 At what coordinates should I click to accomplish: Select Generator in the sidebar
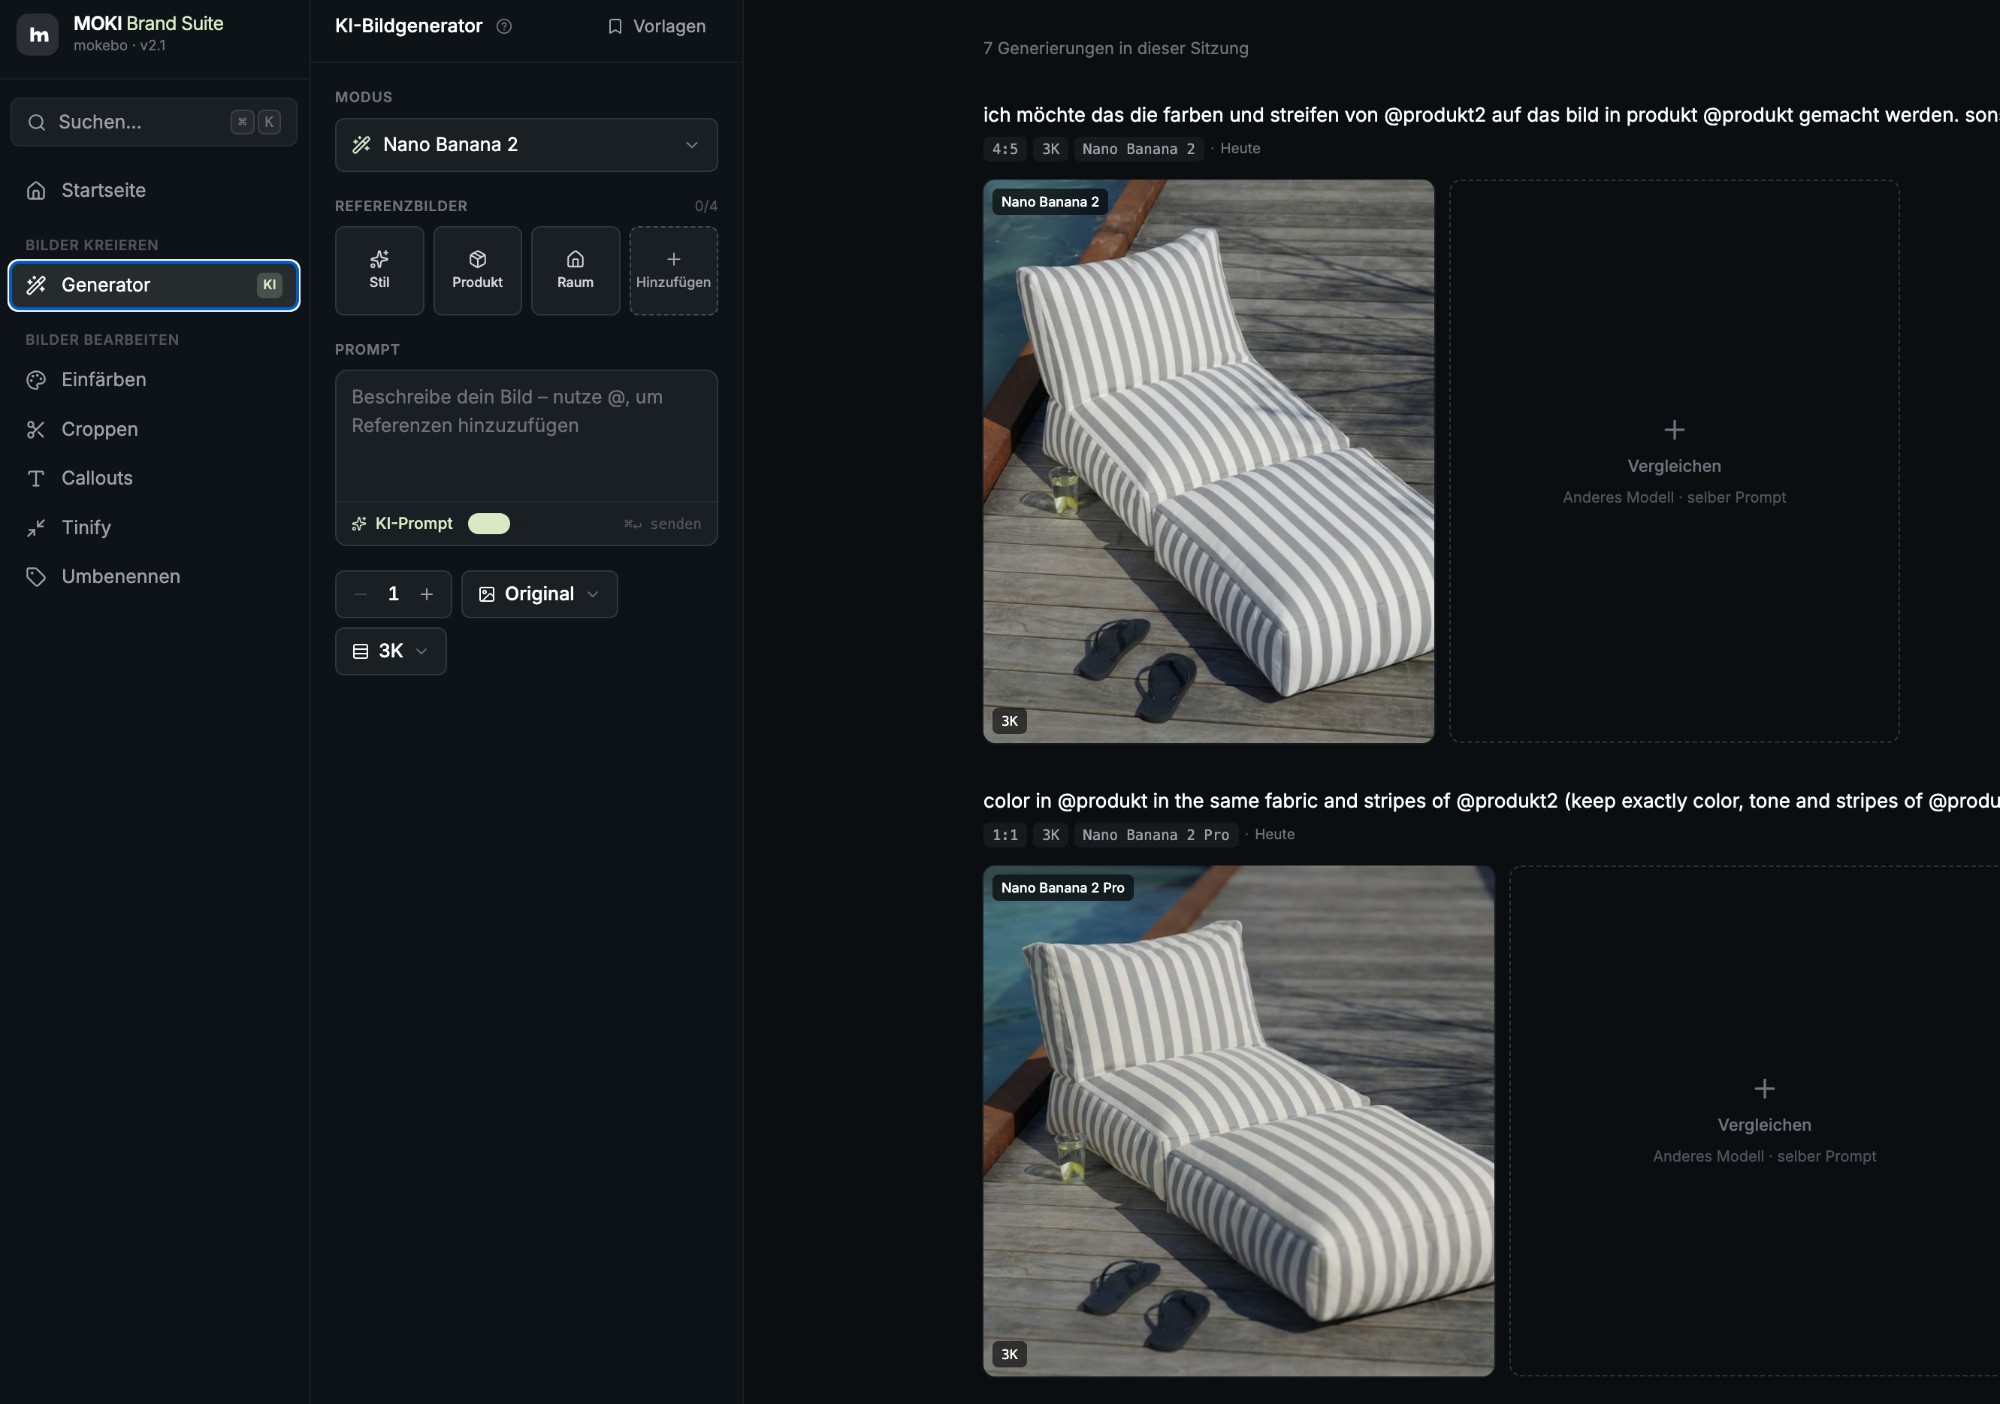click(154, 285)
